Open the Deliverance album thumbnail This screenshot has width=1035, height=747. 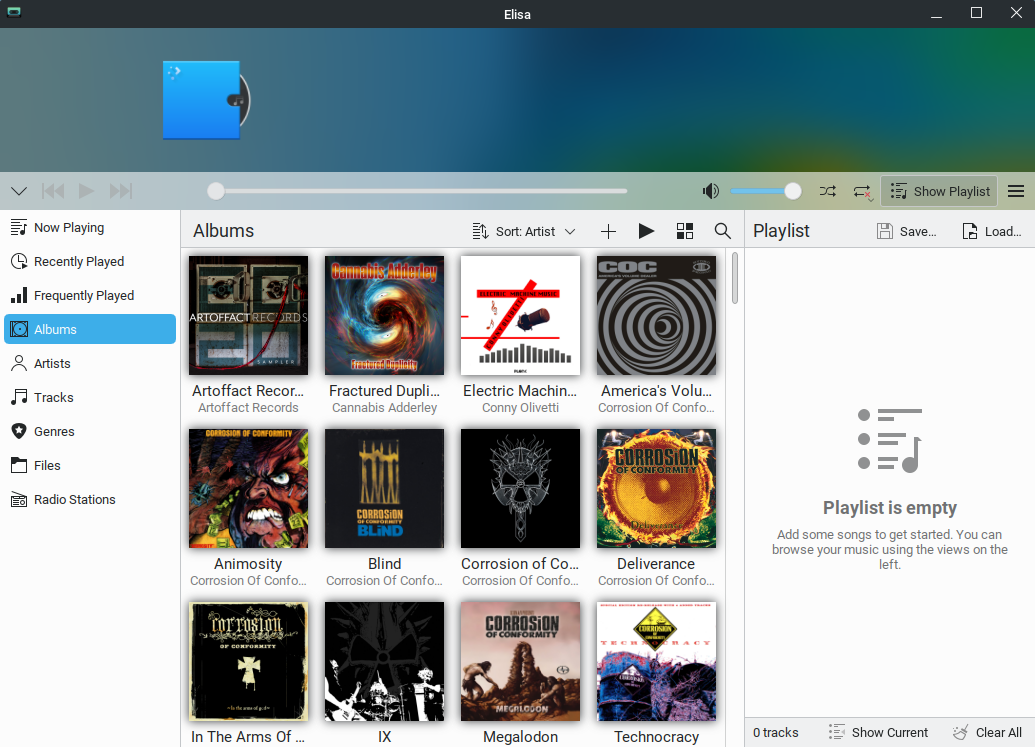pos(656,488)
